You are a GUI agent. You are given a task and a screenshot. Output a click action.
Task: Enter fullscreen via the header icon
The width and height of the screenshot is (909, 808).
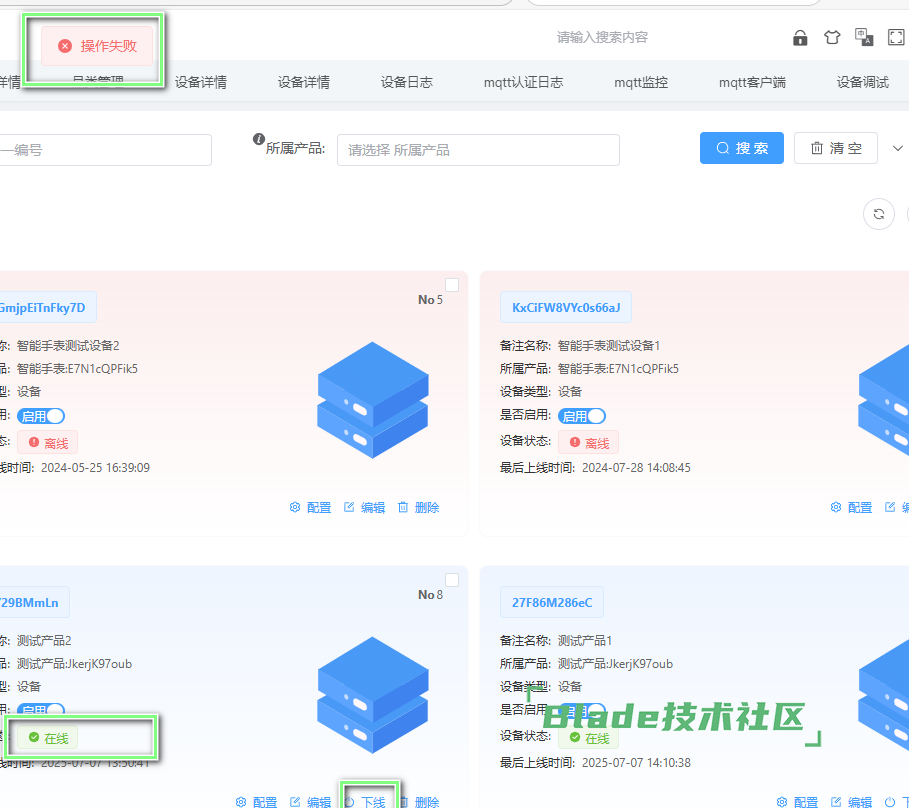896,38
